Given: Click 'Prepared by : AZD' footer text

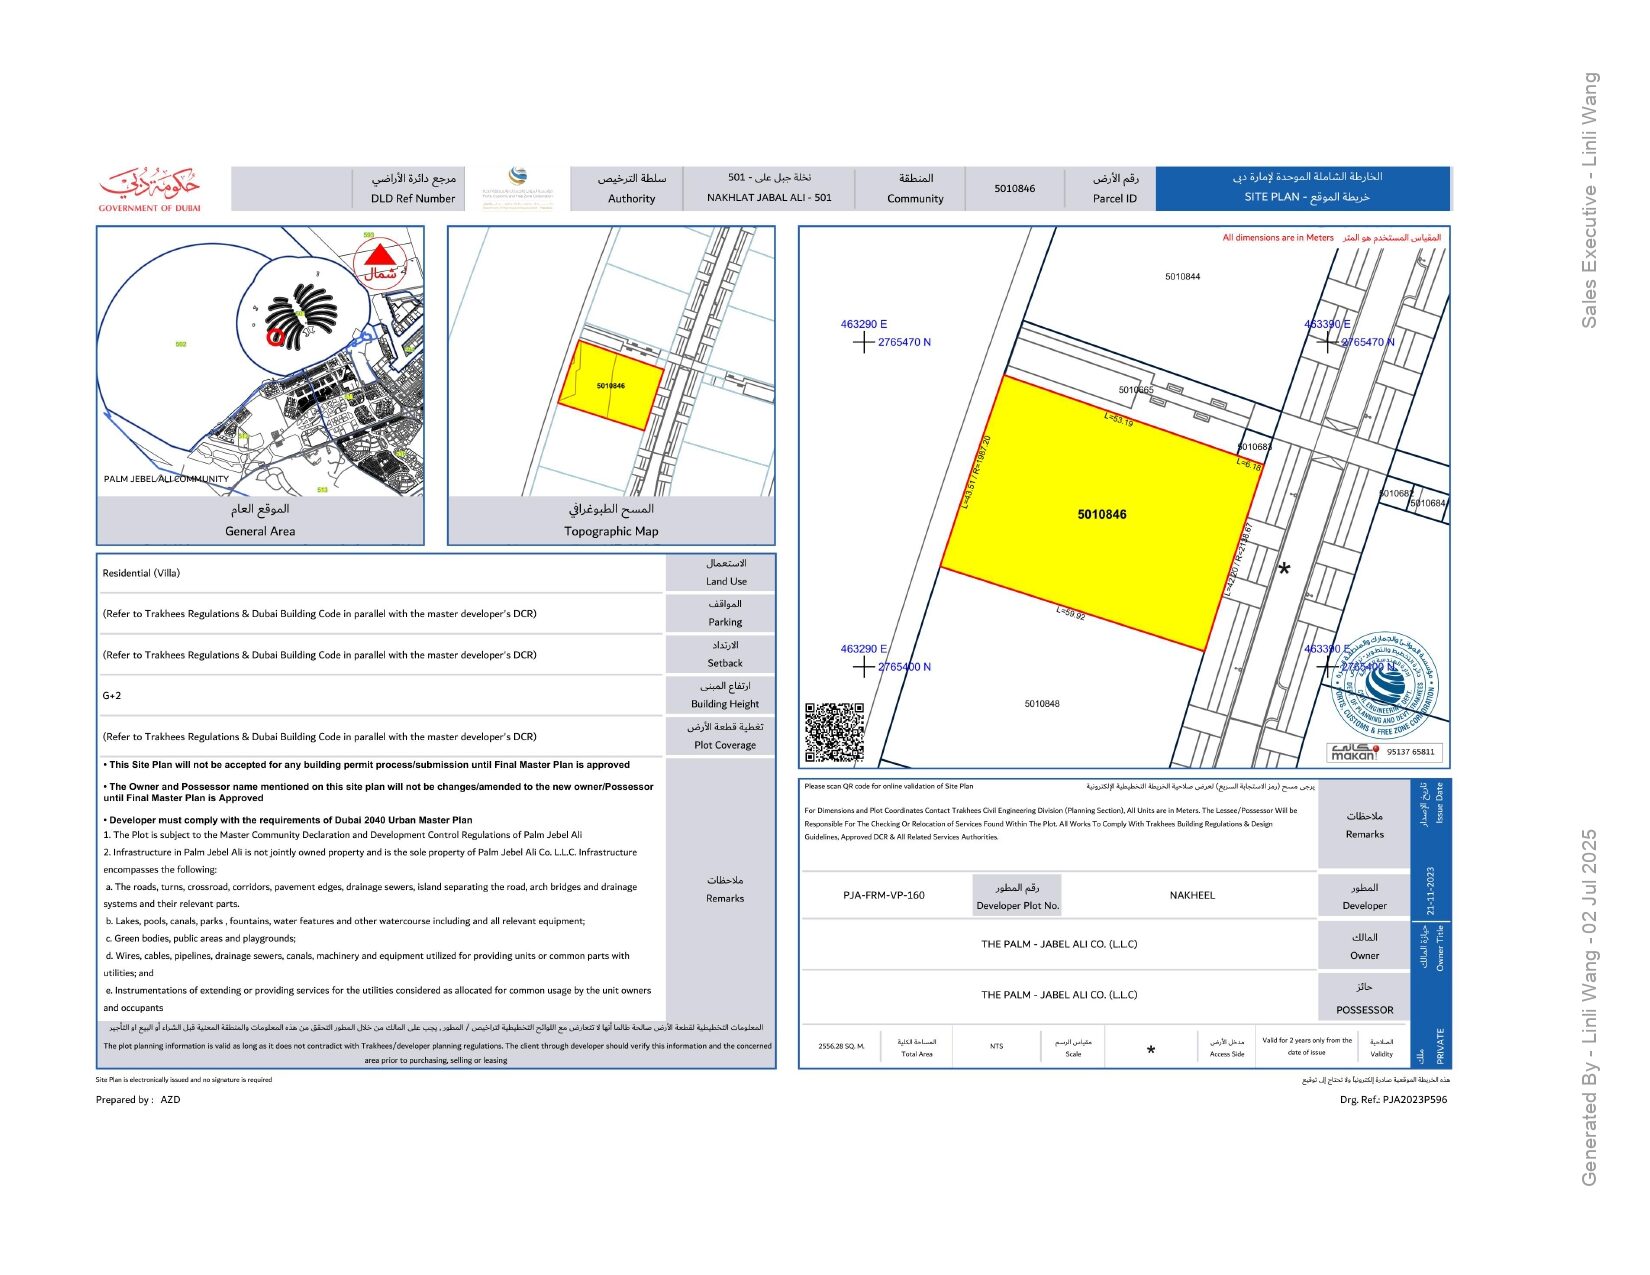Looking at the screenshot, I should pyautogui.click(x=138, y=1100).
